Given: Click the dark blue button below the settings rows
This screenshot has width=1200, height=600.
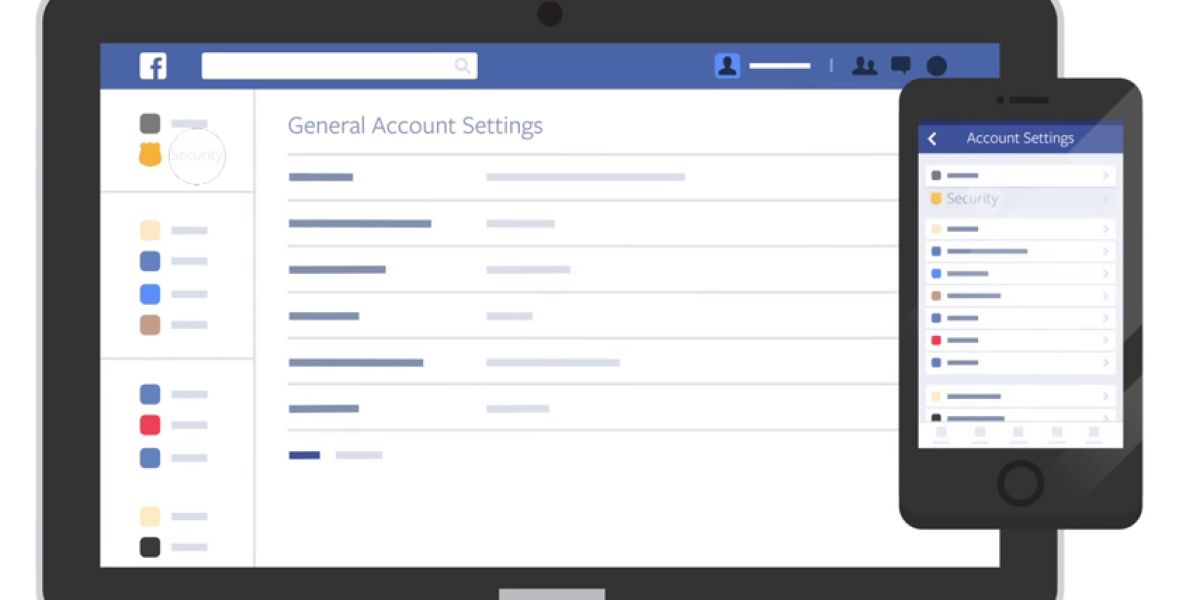Looking at the screenshot, I should (x=304, y=455).
